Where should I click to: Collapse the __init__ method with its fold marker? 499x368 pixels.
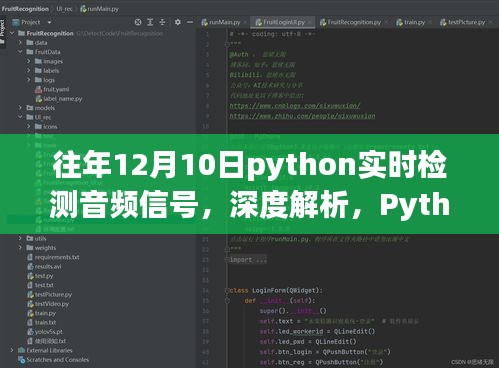(227, 301)
